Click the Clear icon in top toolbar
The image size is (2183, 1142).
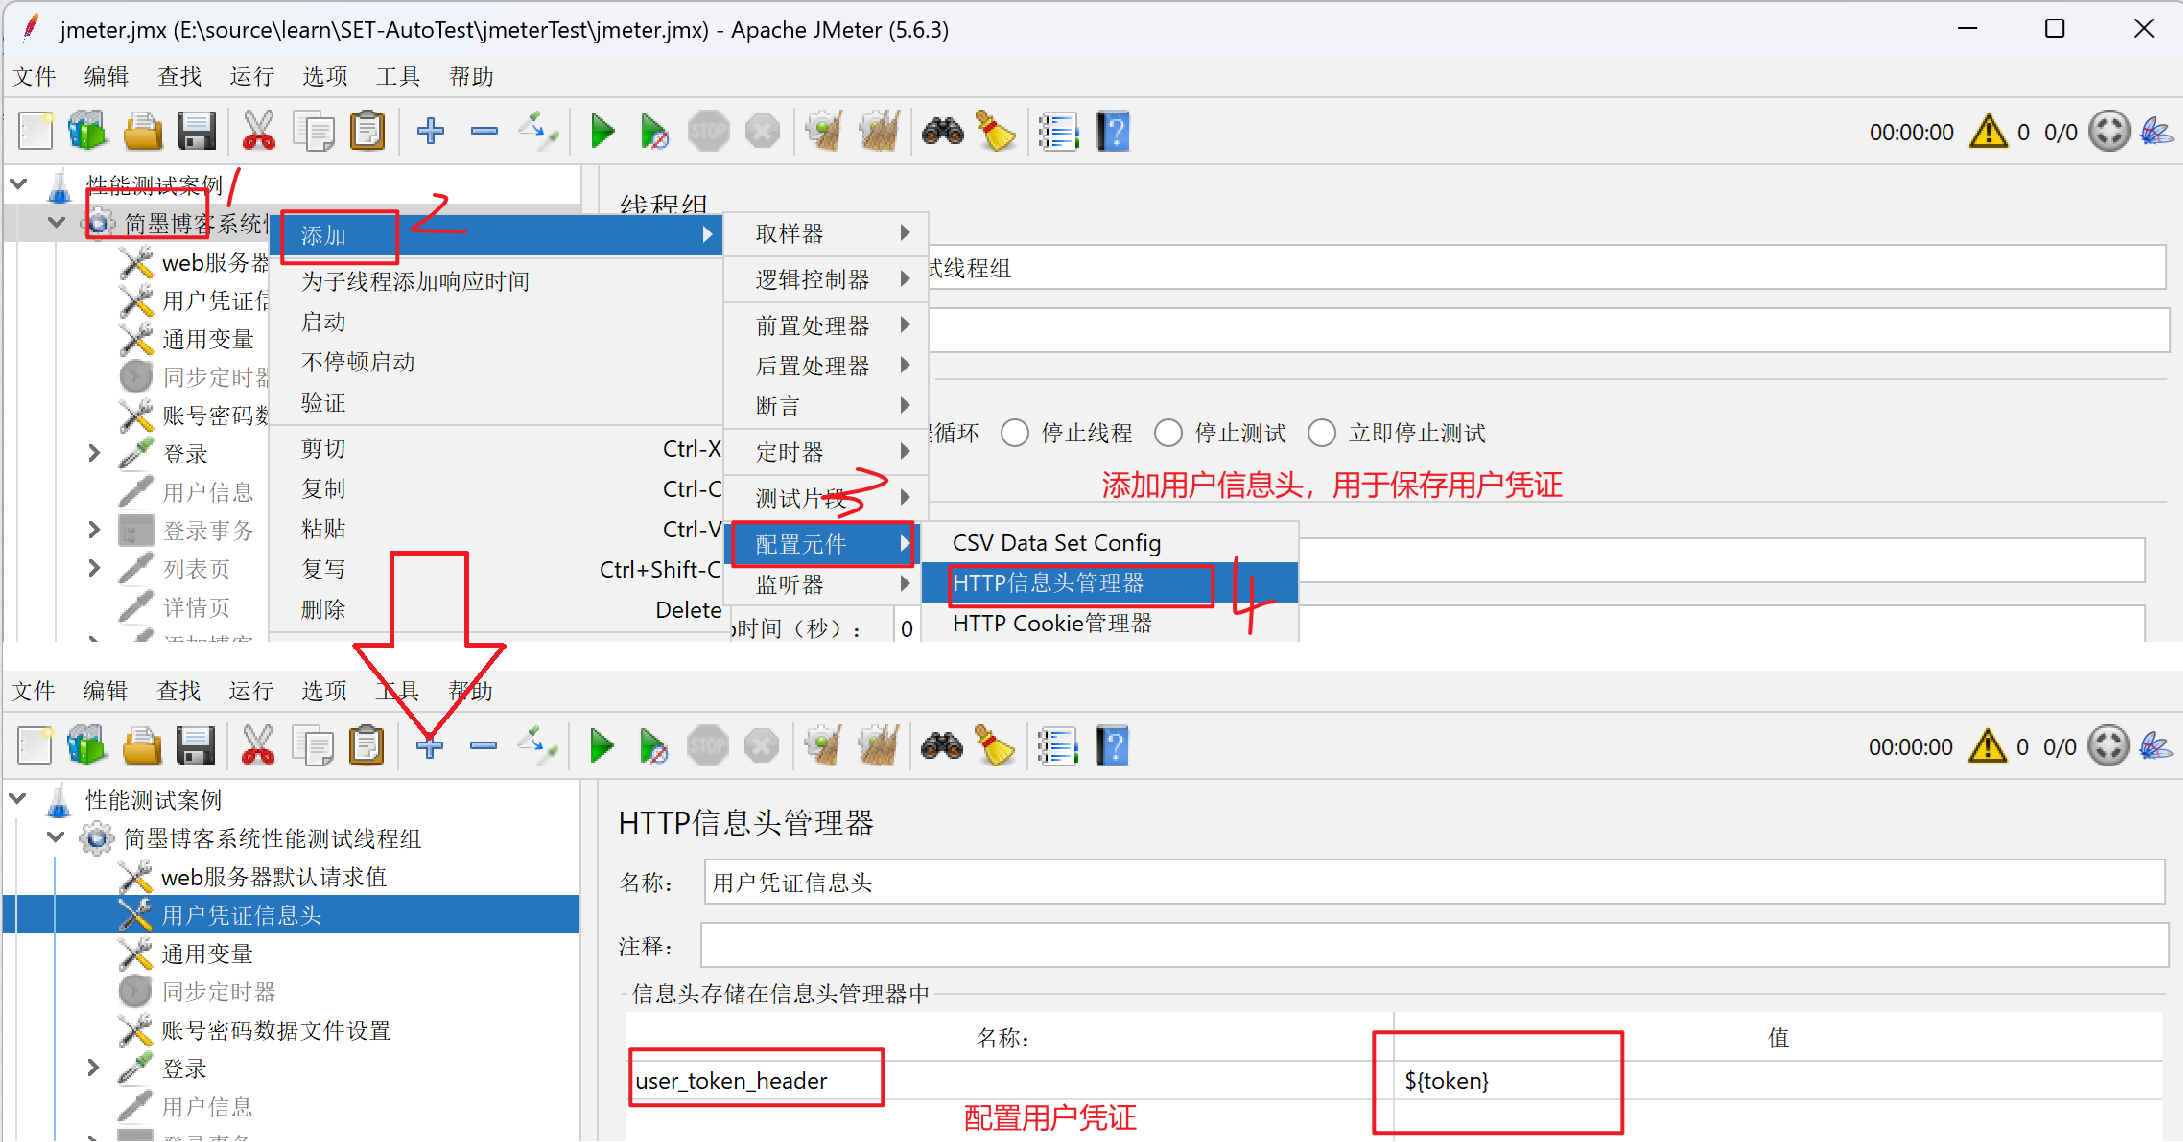pos(824,131)
